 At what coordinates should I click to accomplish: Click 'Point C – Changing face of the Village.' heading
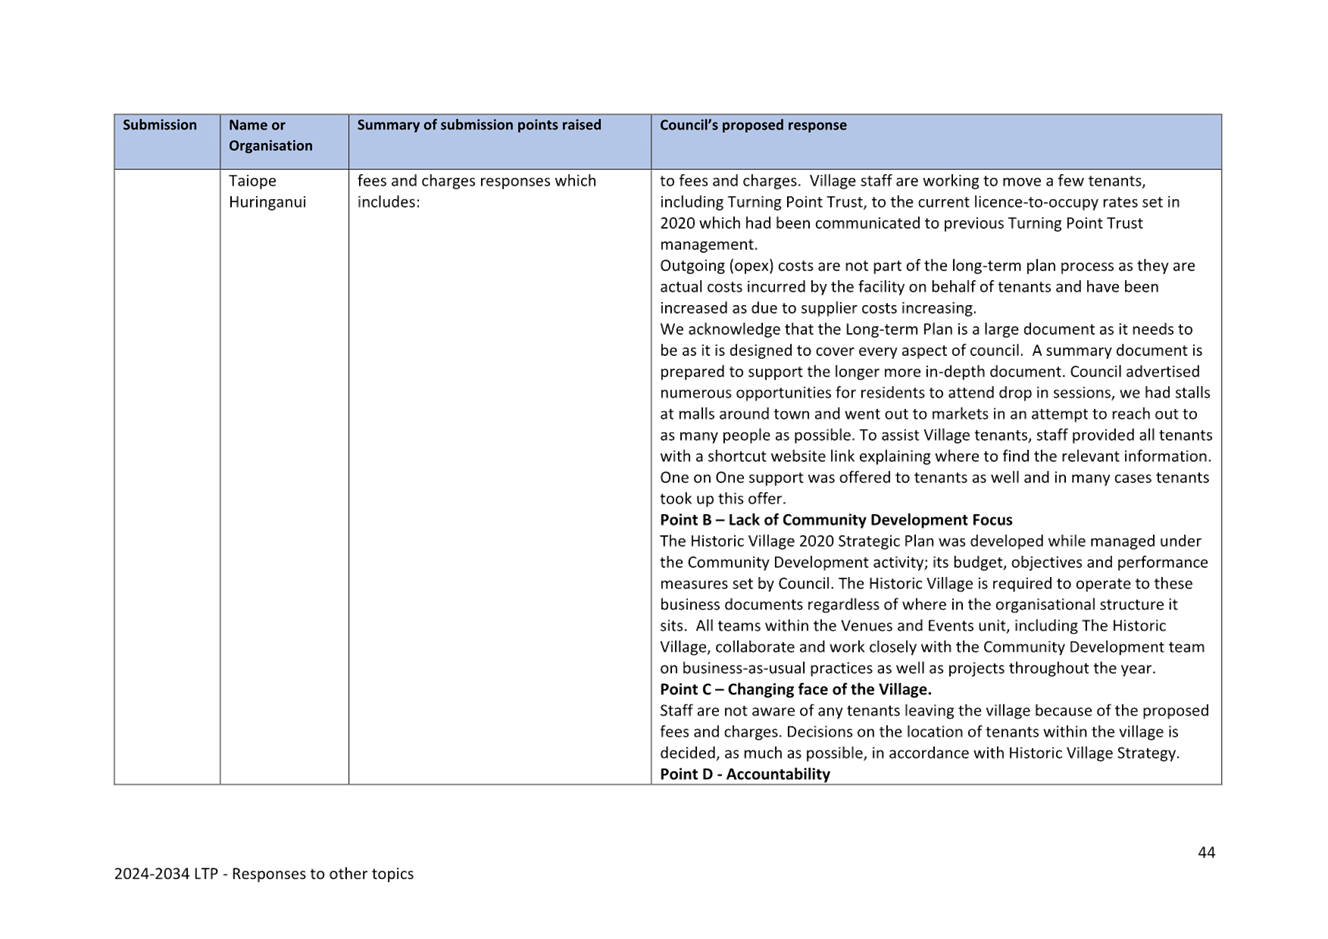[x=795, y=689]
